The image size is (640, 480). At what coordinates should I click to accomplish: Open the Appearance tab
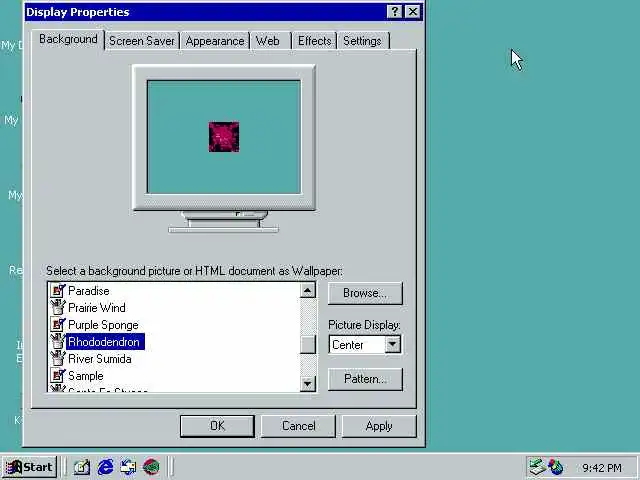[215, 41]
